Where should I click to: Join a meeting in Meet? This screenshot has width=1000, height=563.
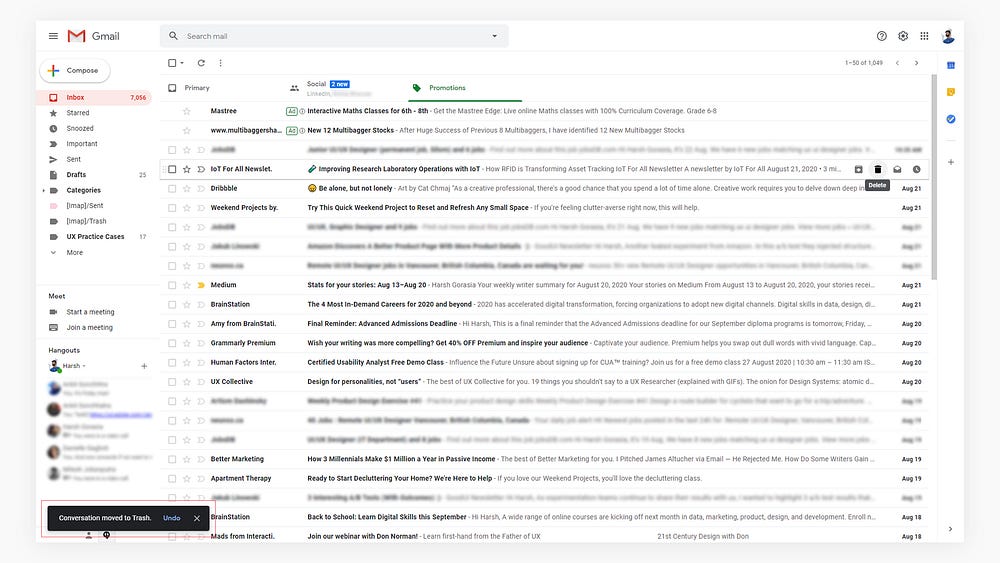(x=89, y=328)
